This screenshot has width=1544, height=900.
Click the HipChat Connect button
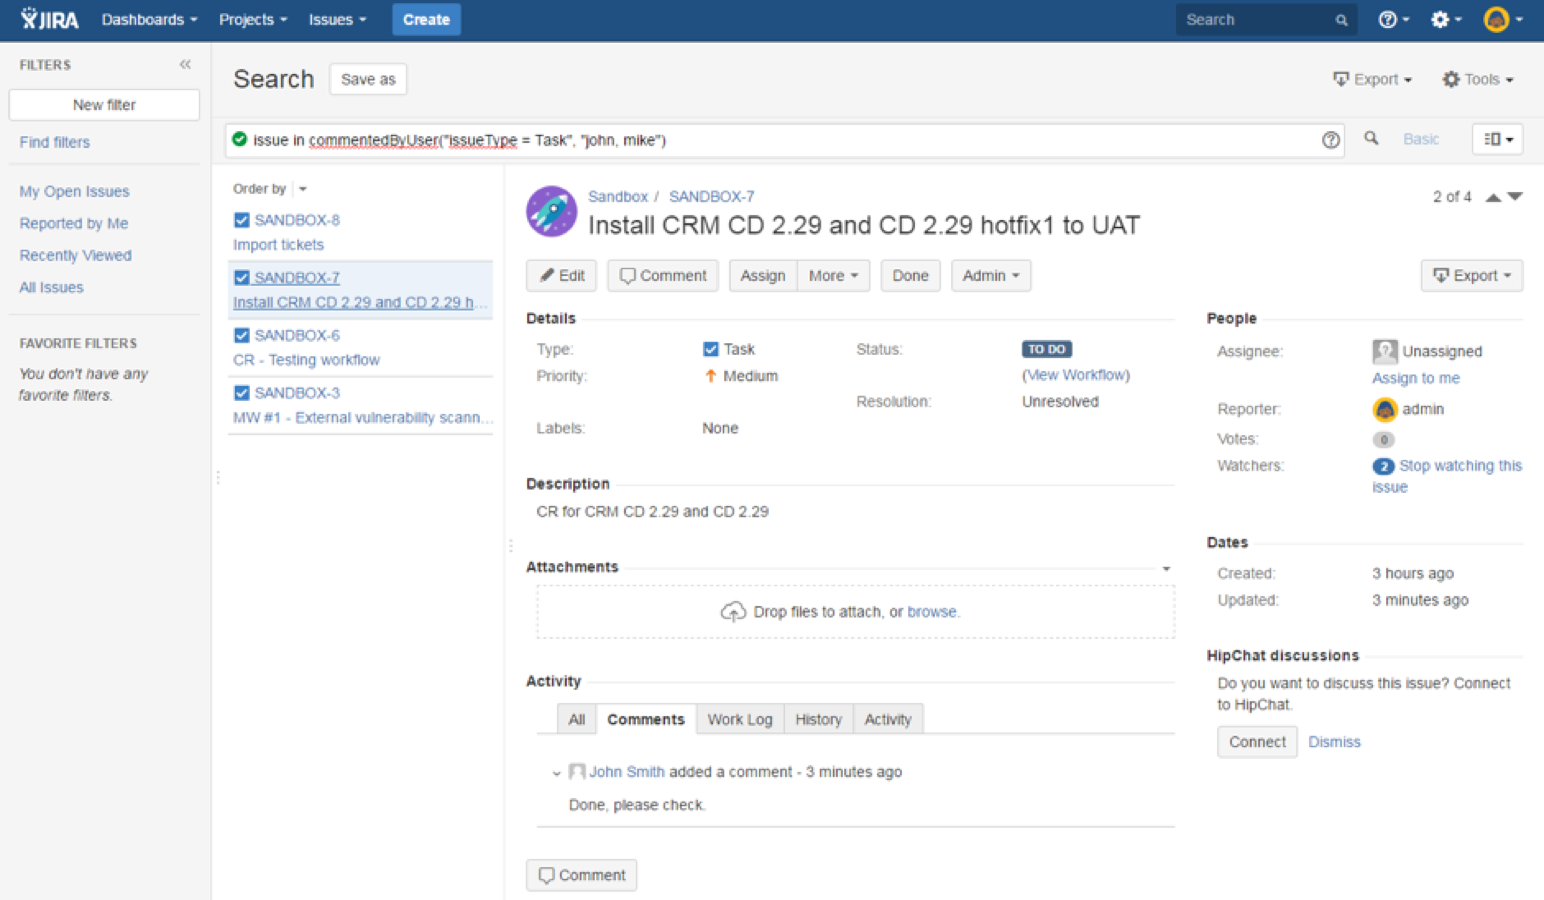(x=1257, y=742)
